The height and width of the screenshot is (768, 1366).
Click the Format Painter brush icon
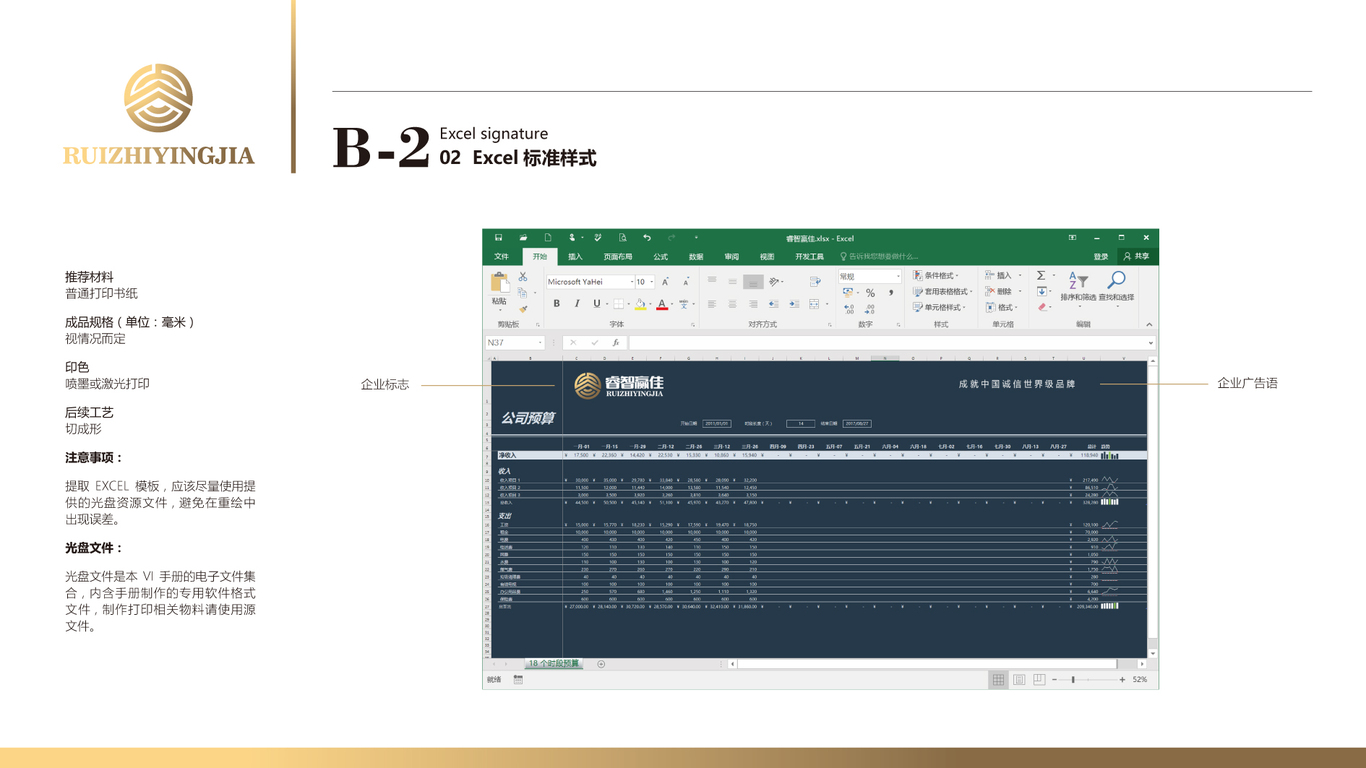pyautogui.click(x=523, y=309)
